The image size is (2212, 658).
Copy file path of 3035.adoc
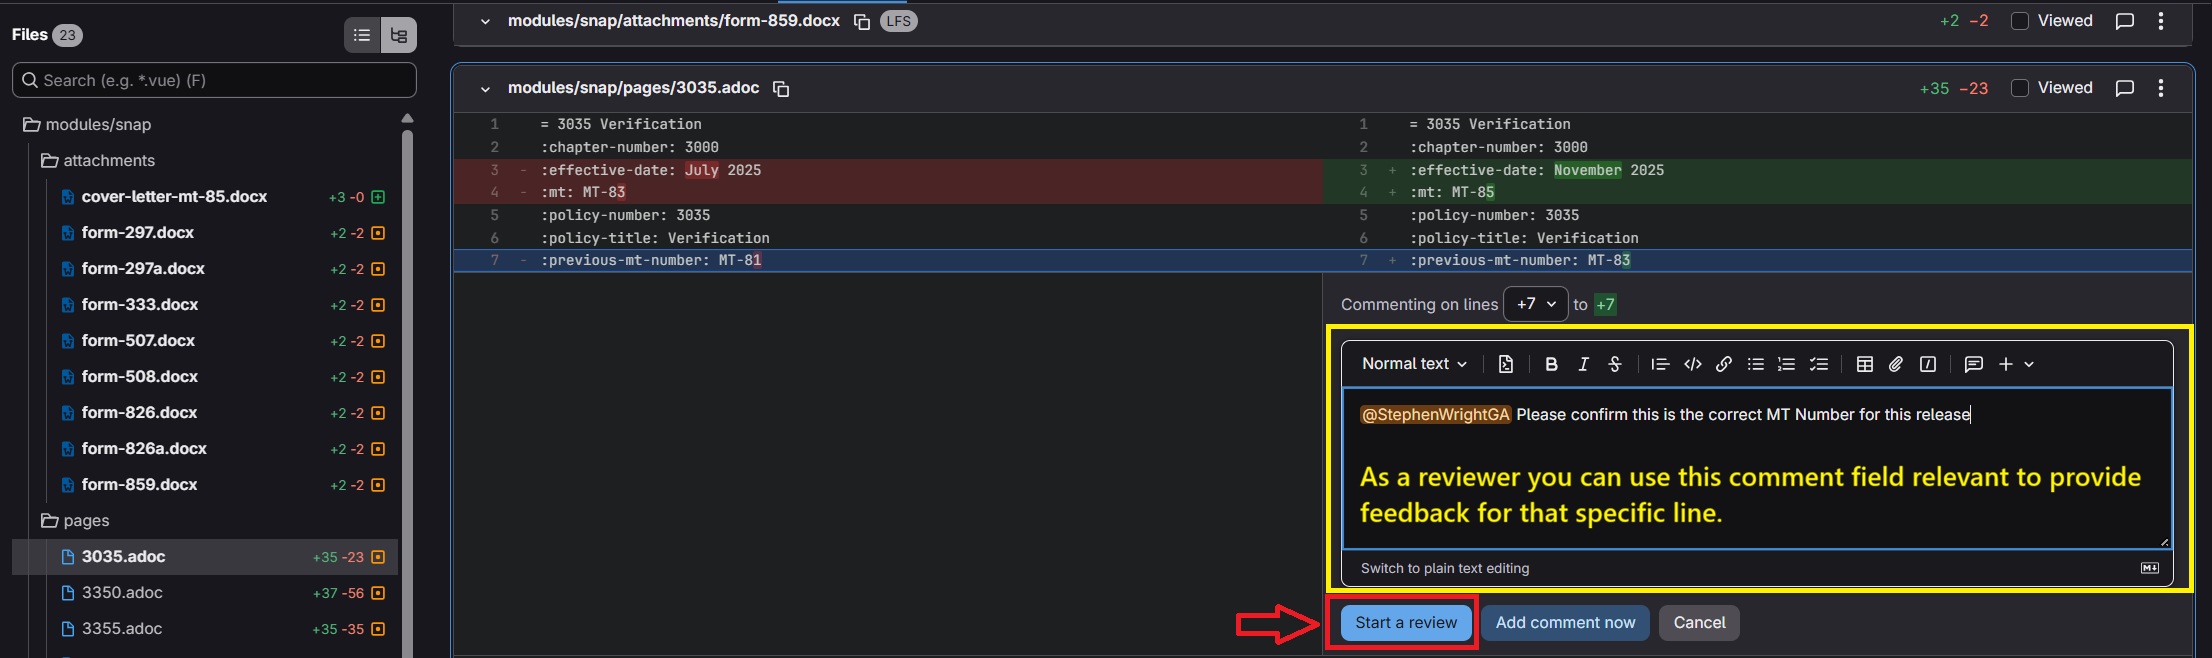coord(781,89)
